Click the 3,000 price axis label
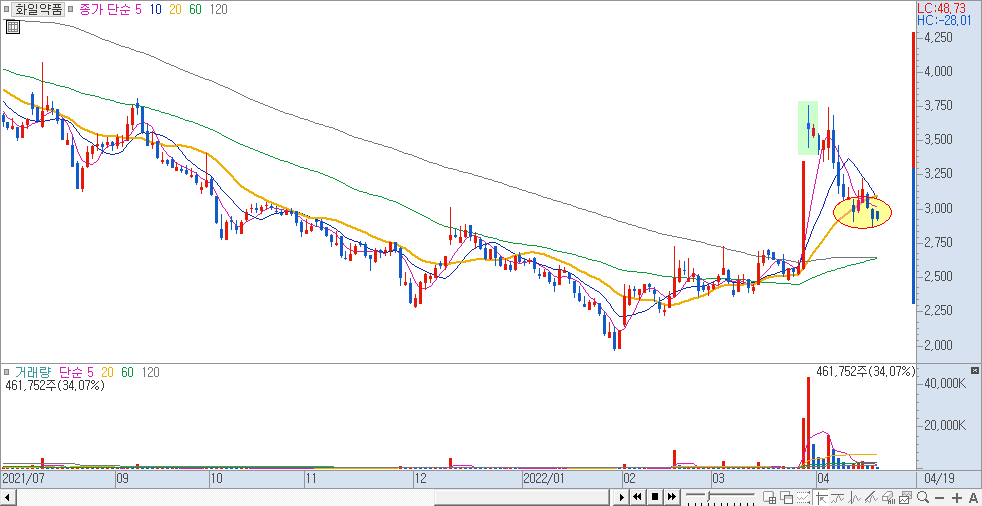Image resolution: width=982 pixels, height=506 pixels. 939,208
